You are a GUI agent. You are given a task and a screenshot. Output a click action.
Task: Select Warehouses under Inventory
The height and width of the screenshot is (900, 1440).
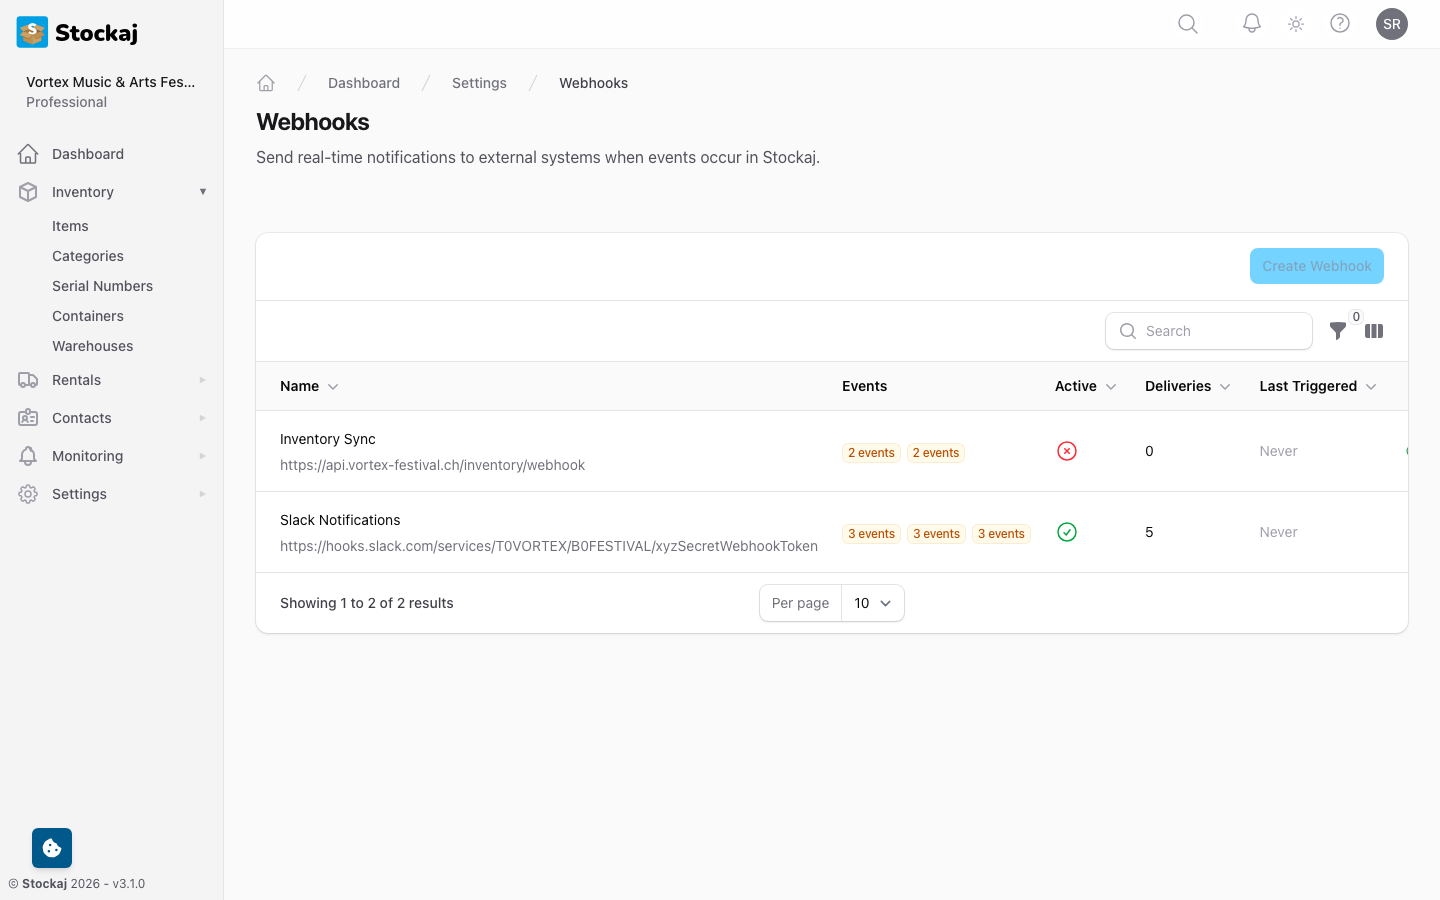(x=92, y=346)
